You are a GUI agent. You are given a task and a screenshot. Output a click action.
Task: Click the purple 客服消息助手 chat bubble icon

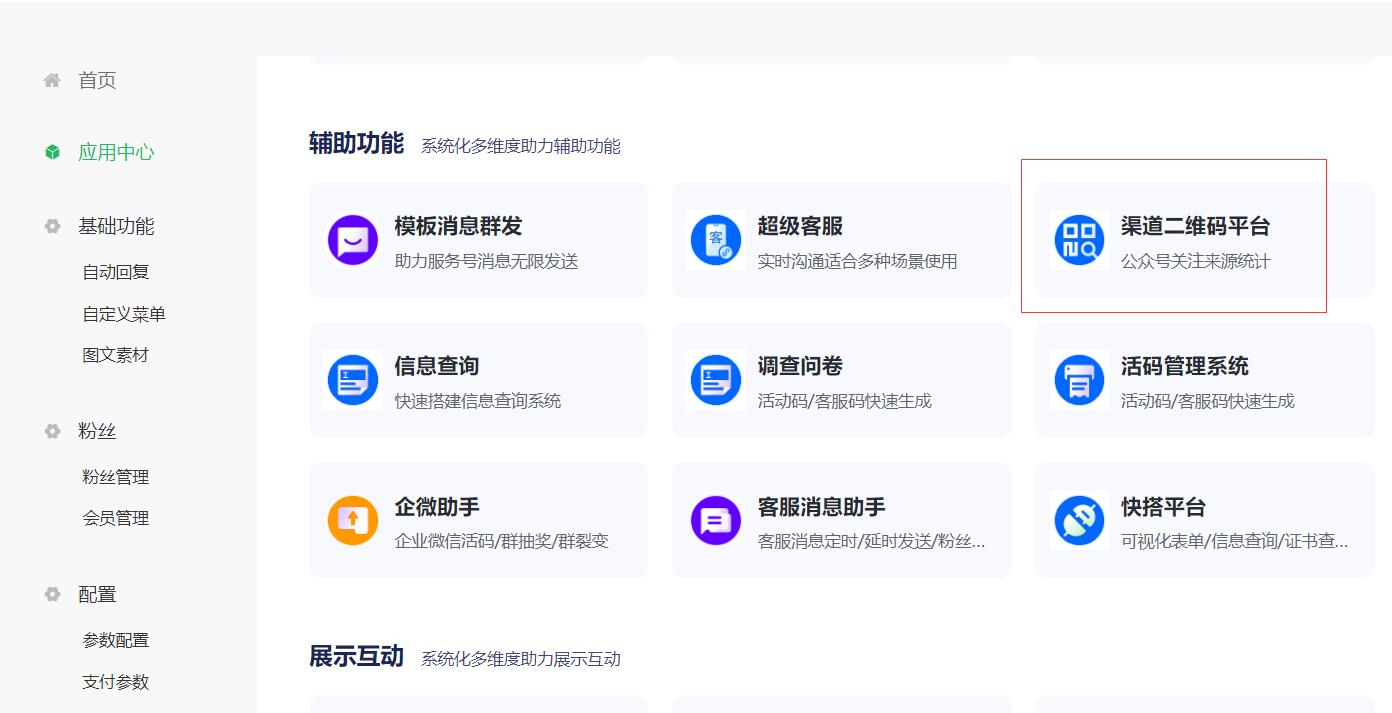[715, 519]
